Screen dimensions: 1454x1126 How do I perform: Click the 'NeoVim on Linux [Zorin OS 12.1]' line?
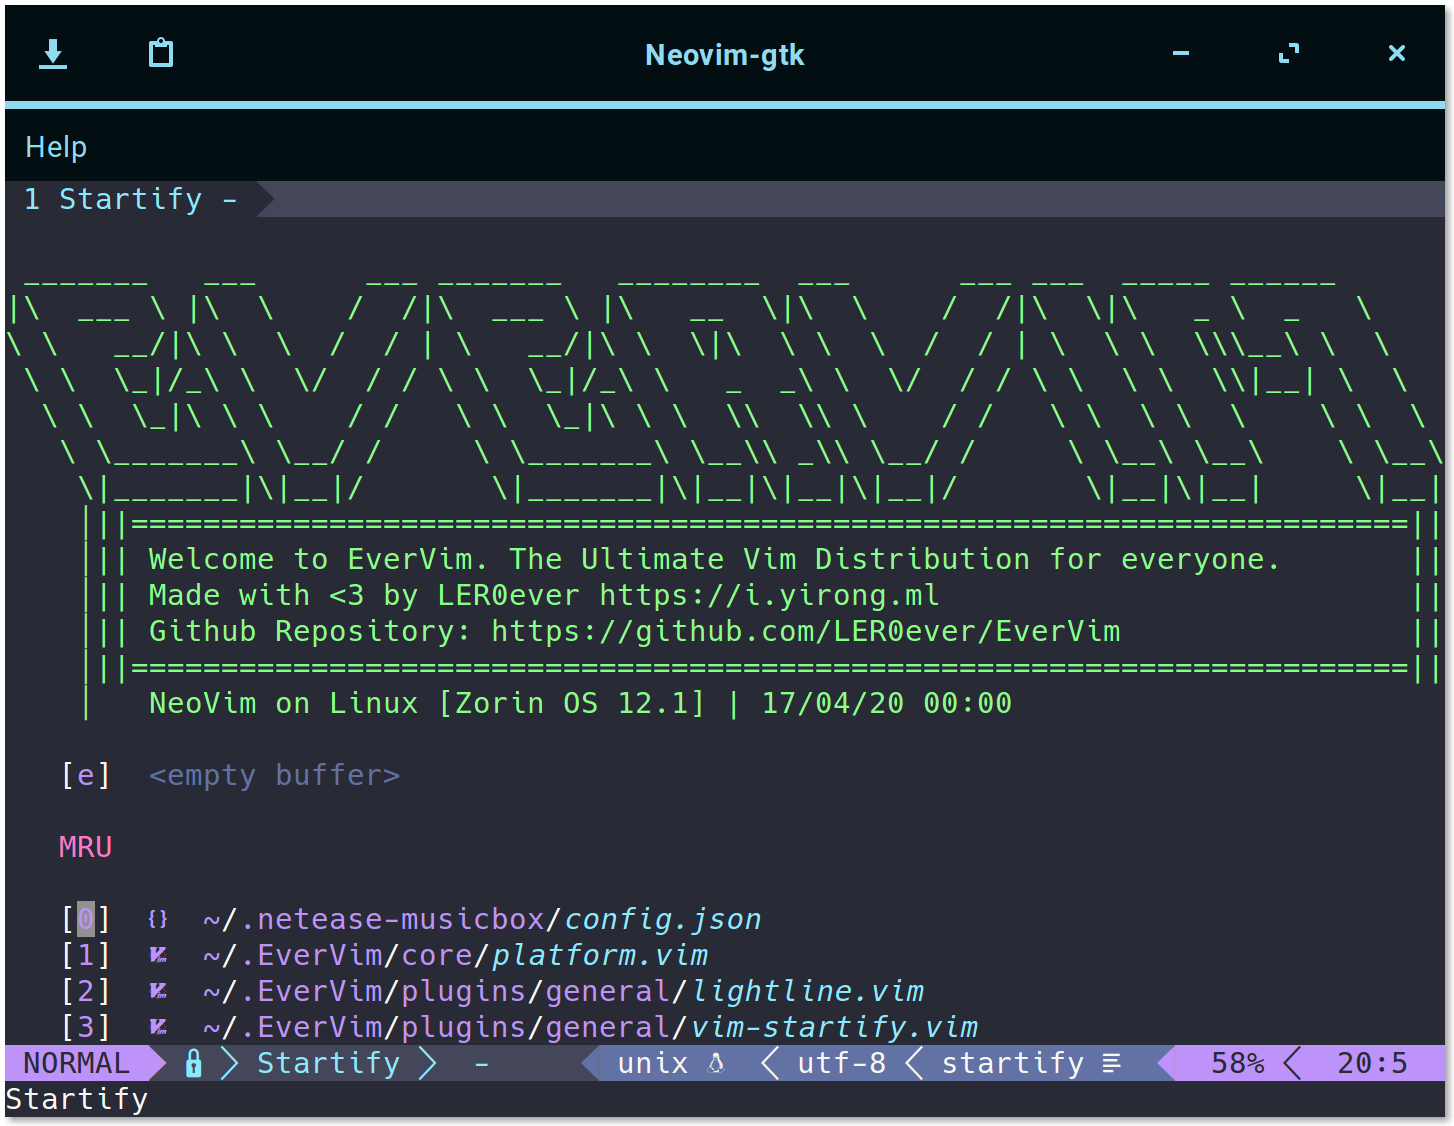point(427,703)
